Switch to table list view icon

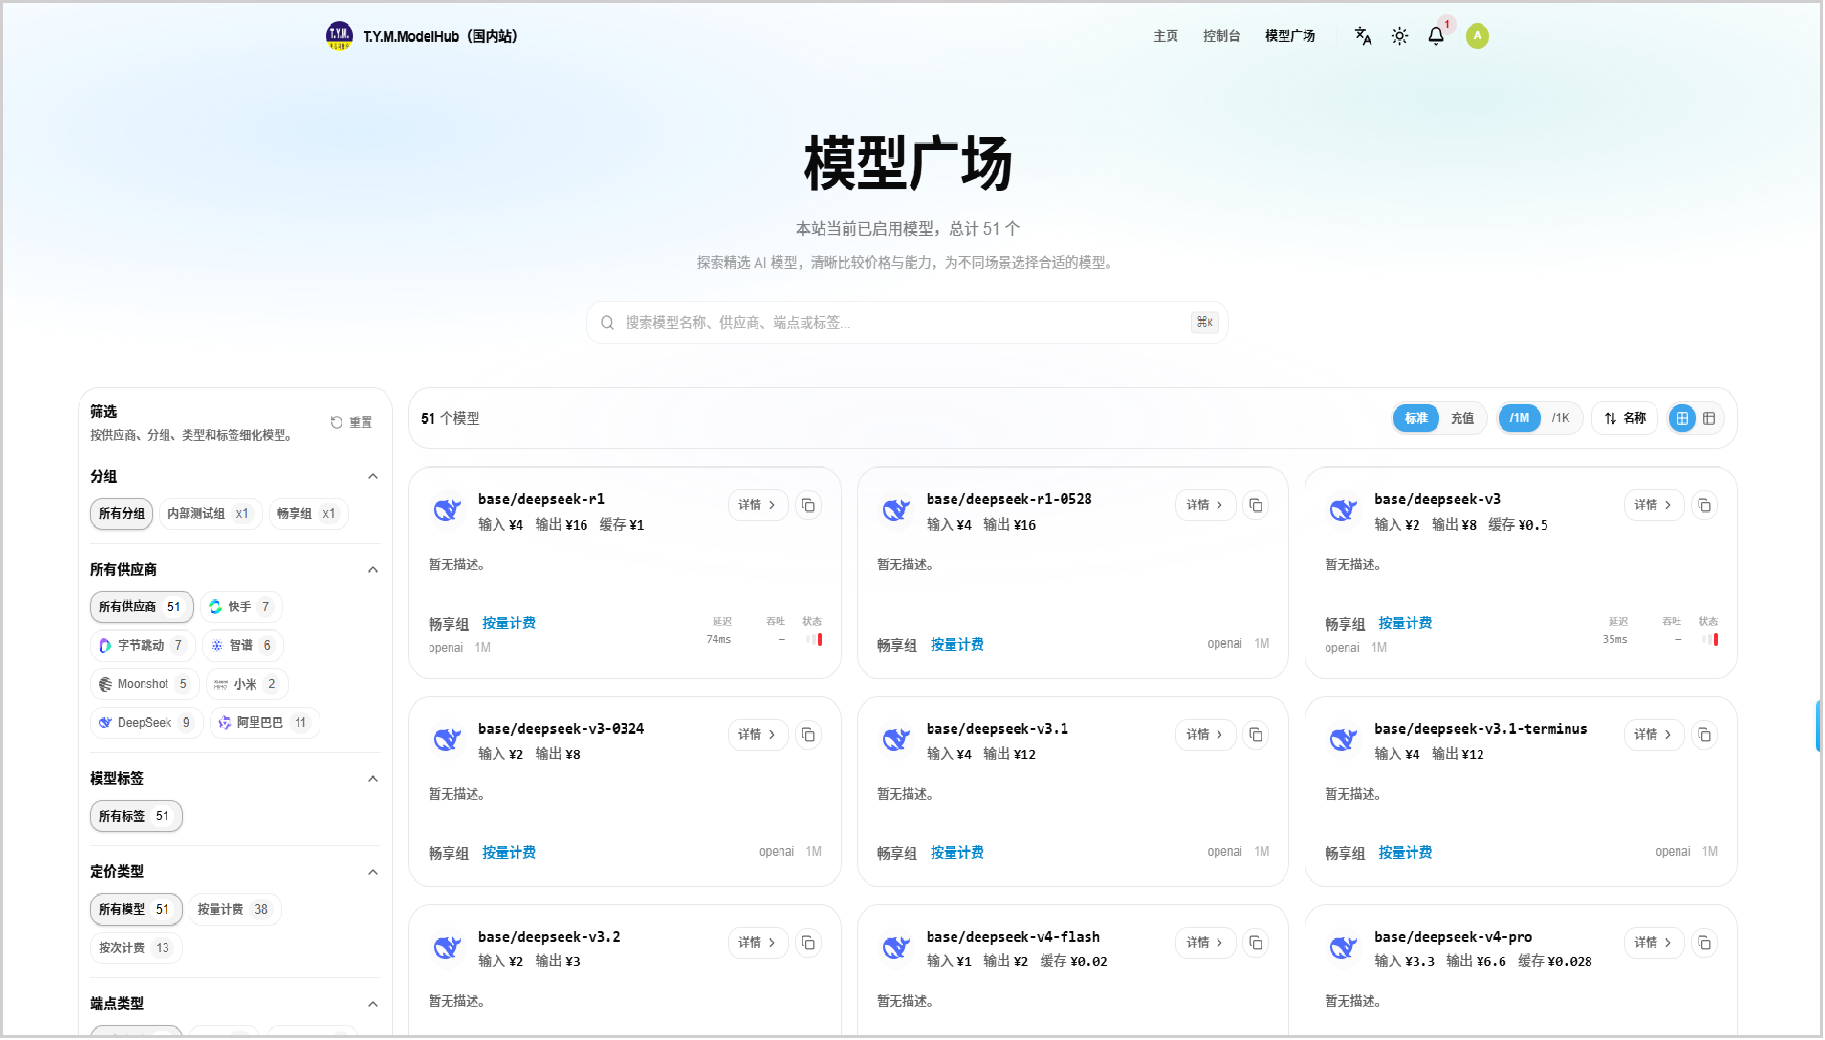tap(1709, 419)
